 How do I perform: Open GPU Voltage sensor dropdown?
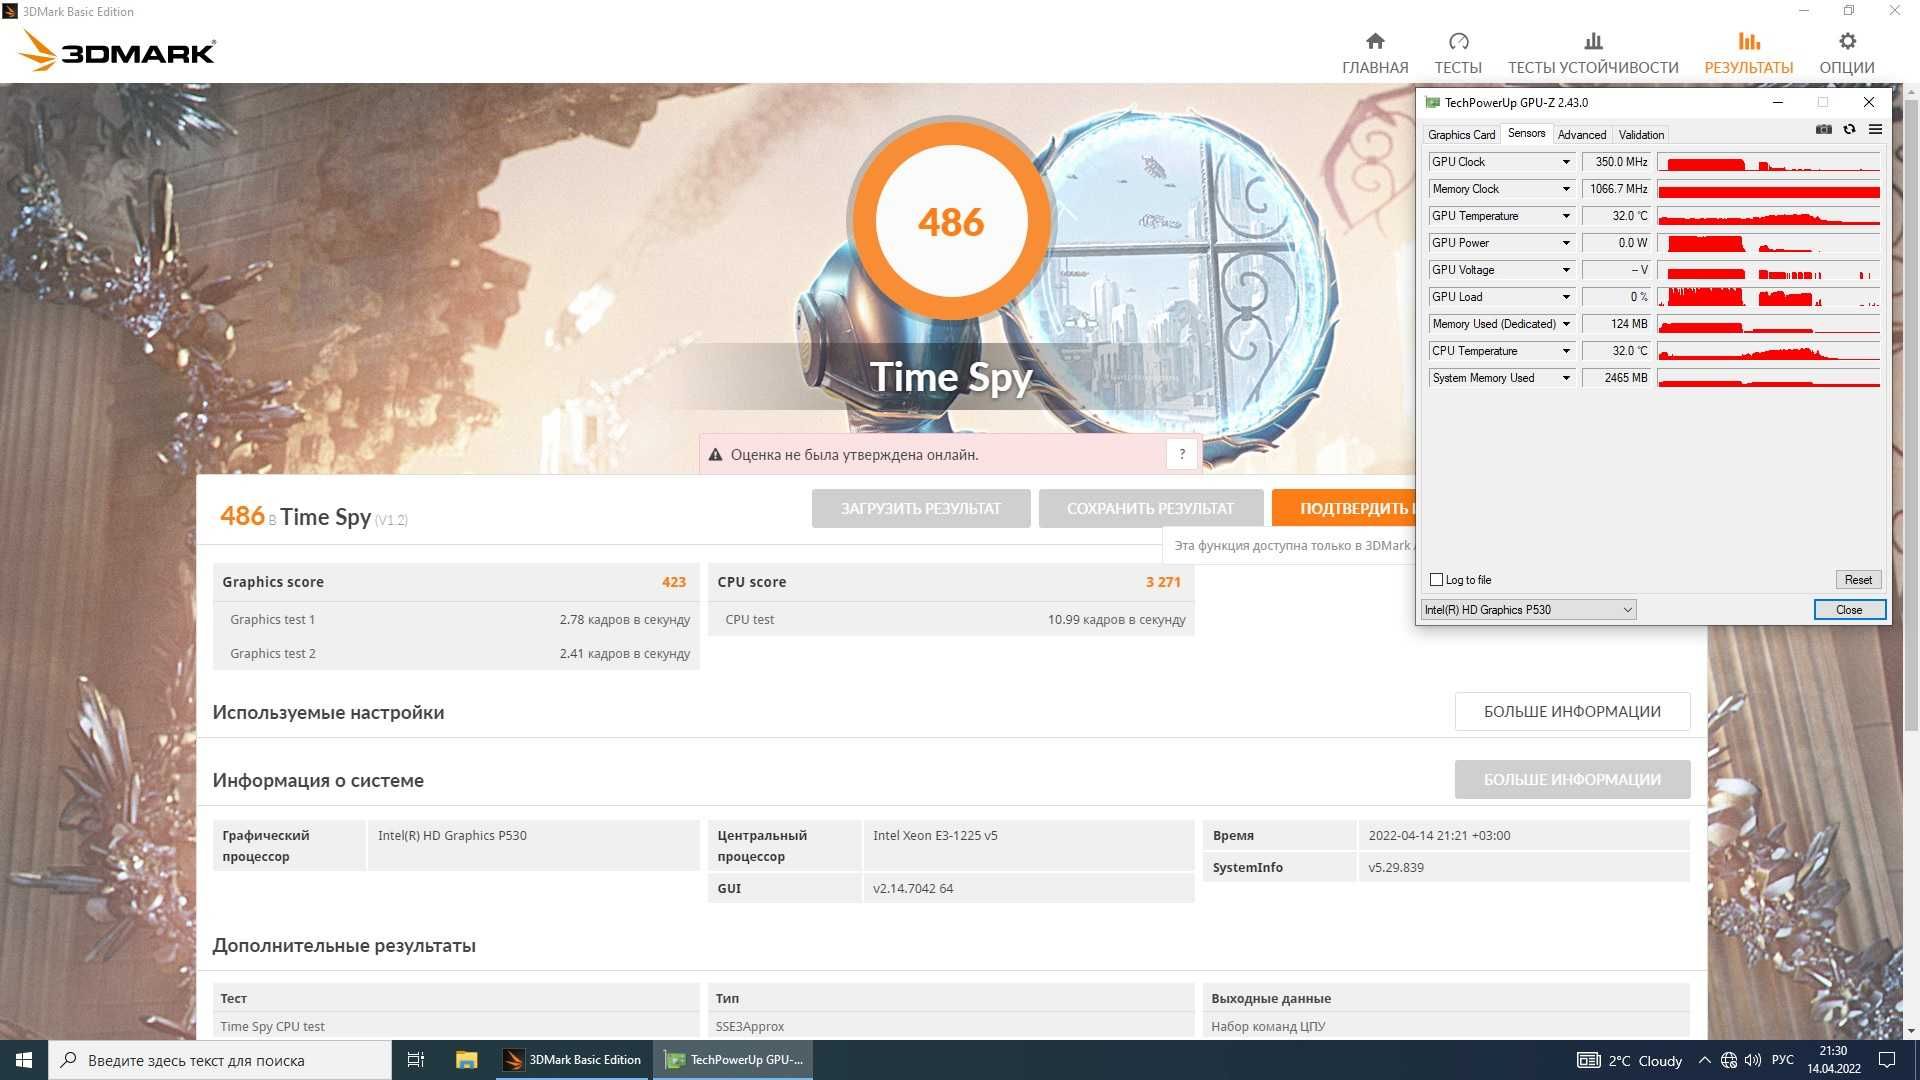pos(1566,270)
